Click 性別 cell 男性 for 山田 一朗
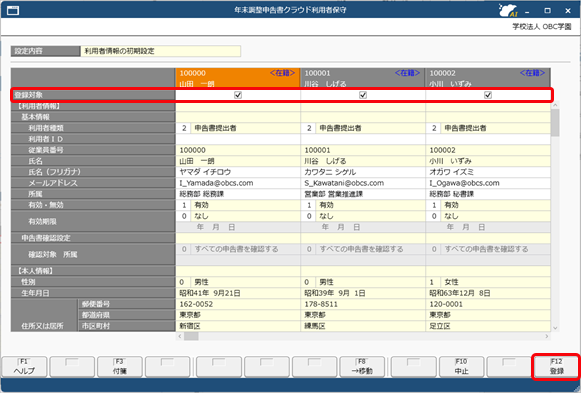Screen dimensions: 581x393 click(x=238, y=282)
